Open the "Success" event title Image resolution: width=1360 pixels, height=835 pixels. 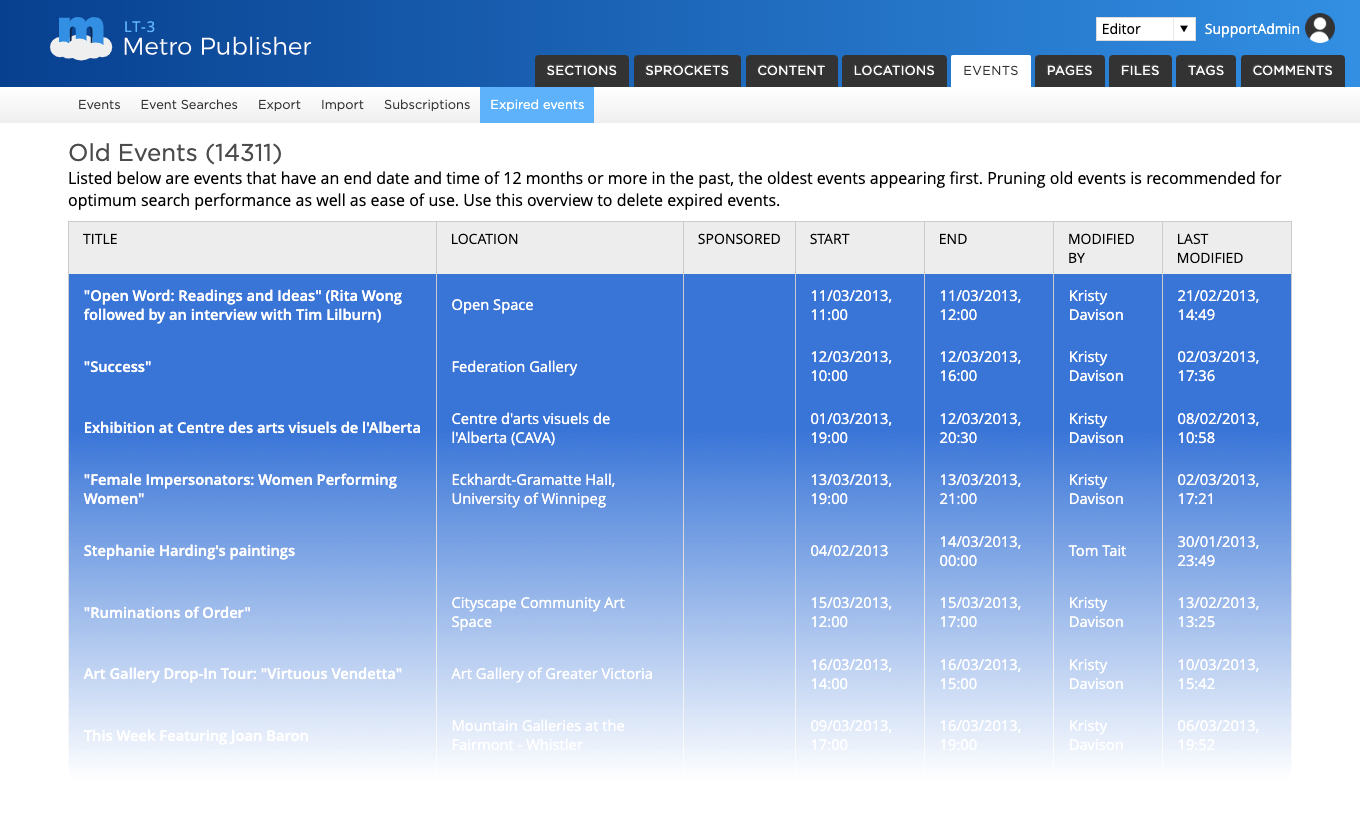tap(117, 367)
